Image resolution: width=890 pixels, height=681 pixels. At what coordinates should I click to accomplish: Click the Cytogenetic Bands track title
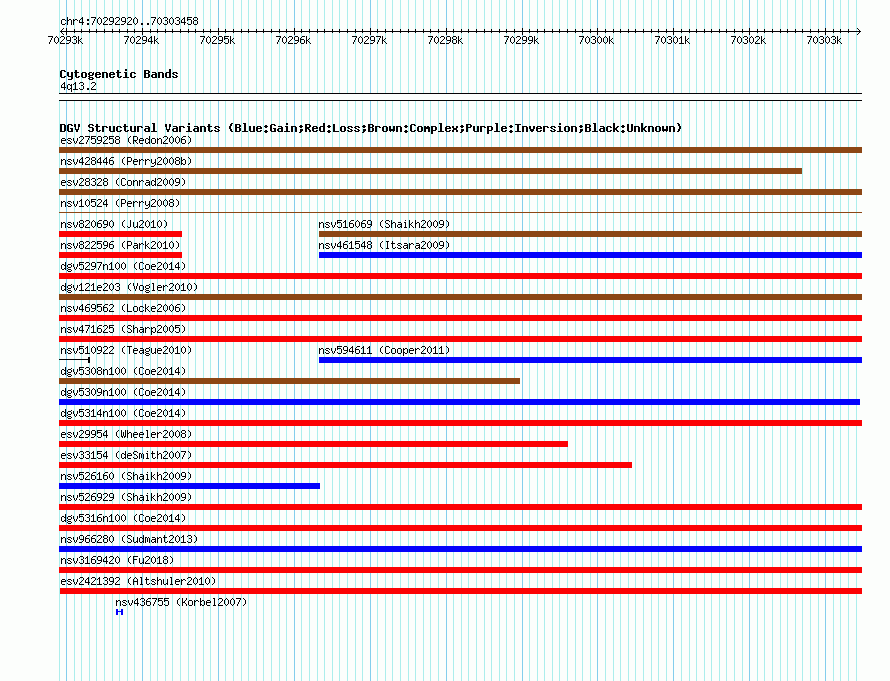[119, 74]
